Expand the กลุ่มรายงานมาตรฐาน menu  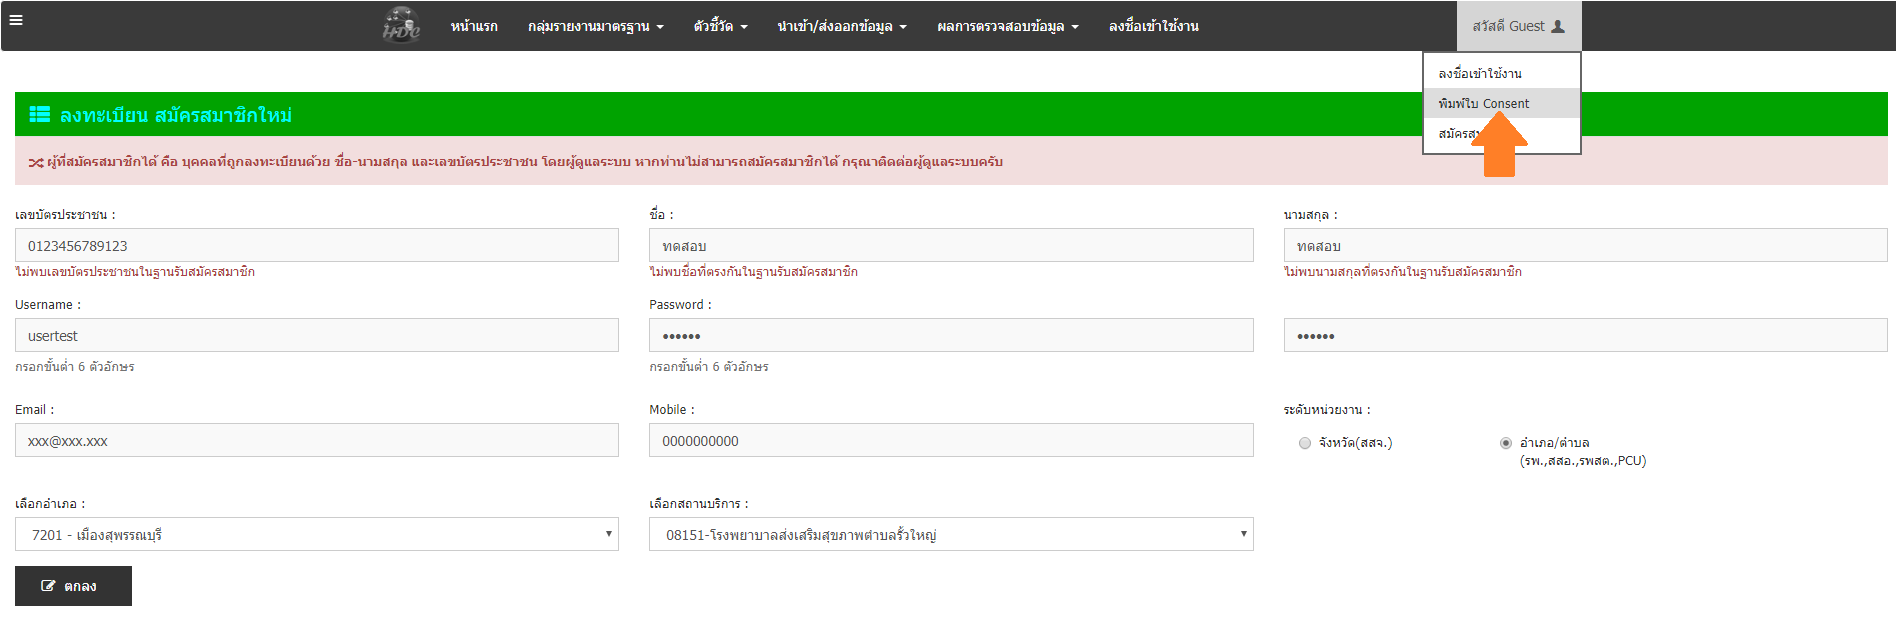pyautogui.click(x=595, y=26)
